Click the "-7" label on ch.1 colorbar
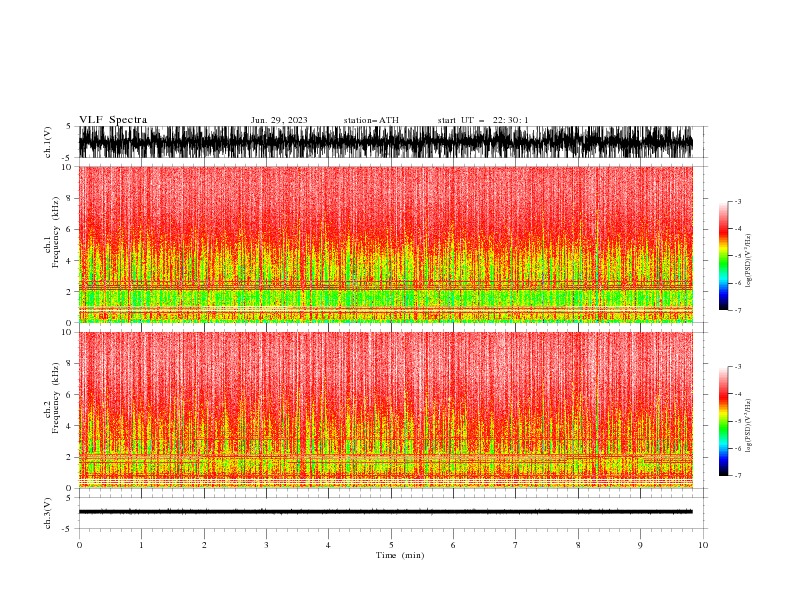 [737, 310]
